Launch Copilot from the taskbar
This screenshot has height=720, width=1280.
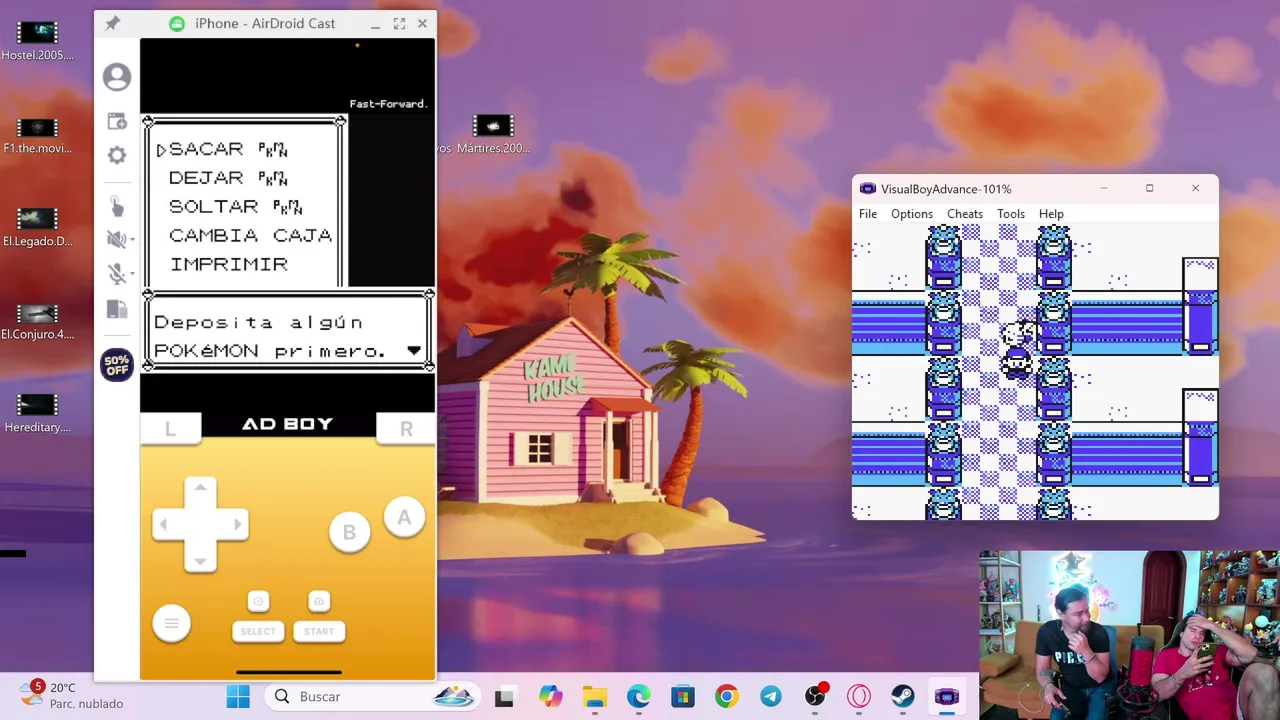550,697
